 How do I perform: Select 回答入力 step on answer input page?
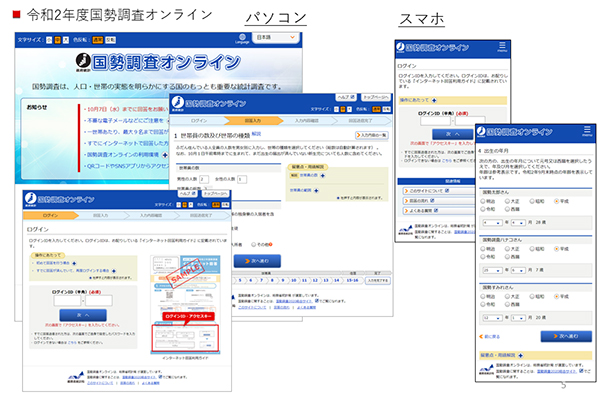pyautogui.click(x=253, y=121)
